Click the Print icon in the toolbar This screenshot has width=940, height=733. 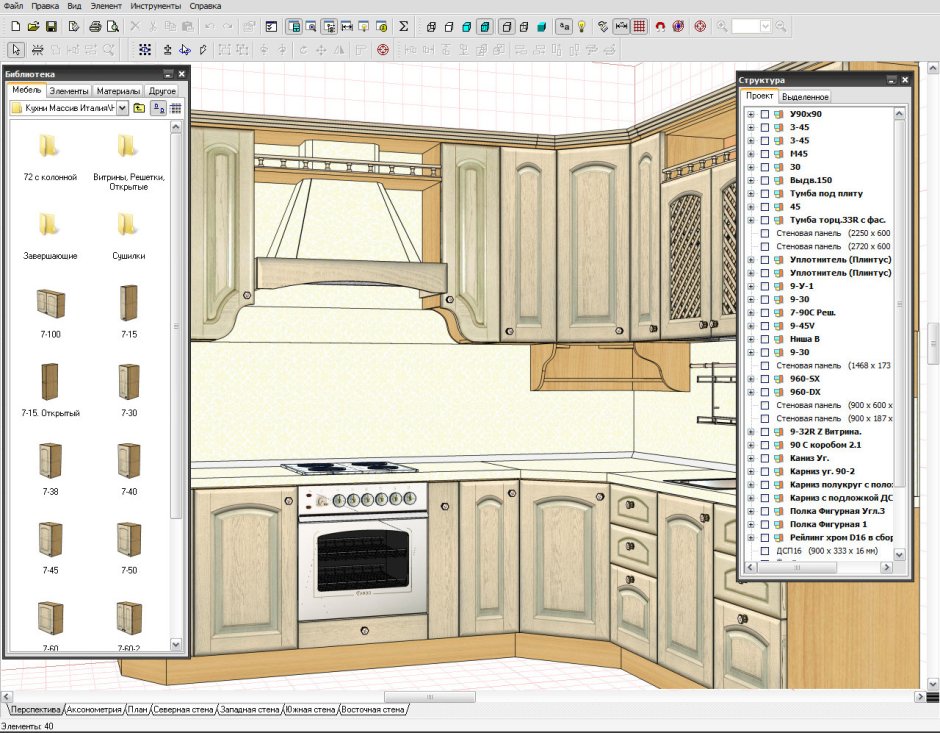coord(95,25)
